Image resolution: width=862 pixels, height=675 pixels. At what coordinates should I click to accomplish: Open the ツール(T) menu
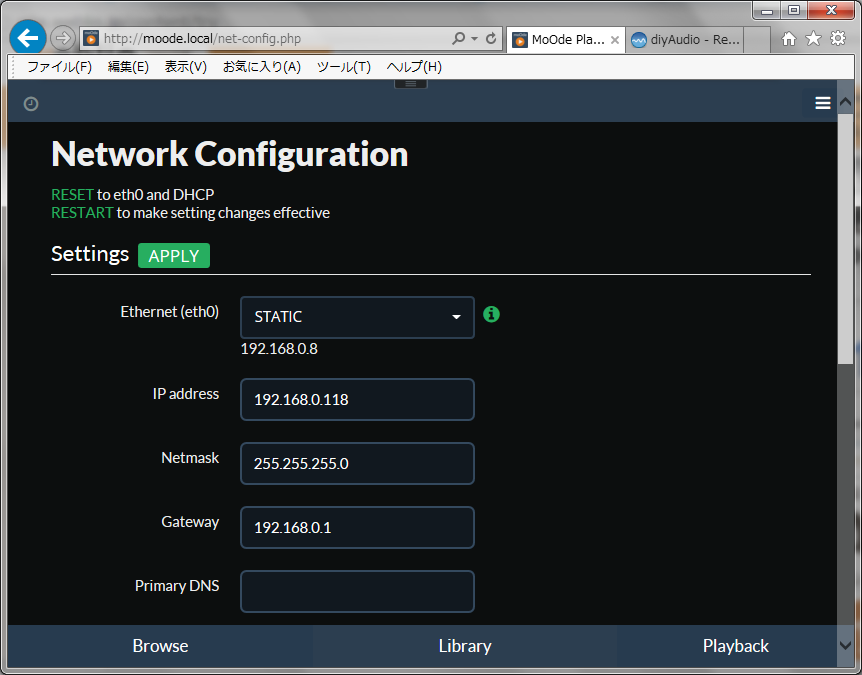tap(344, 67)
